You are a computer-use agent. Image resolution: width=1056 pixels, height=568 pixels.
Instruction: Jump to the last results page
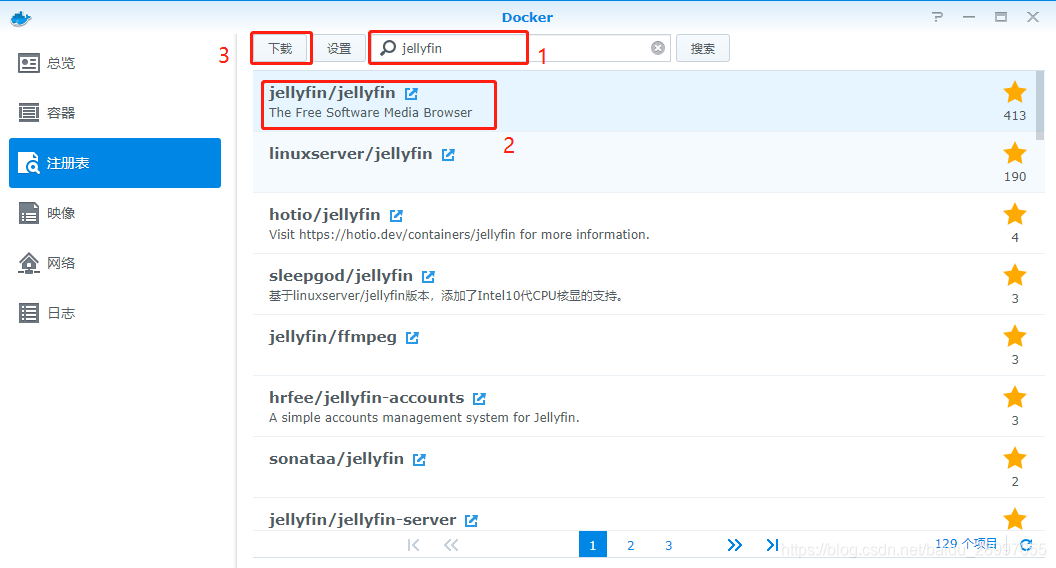[x=772, y=544]
